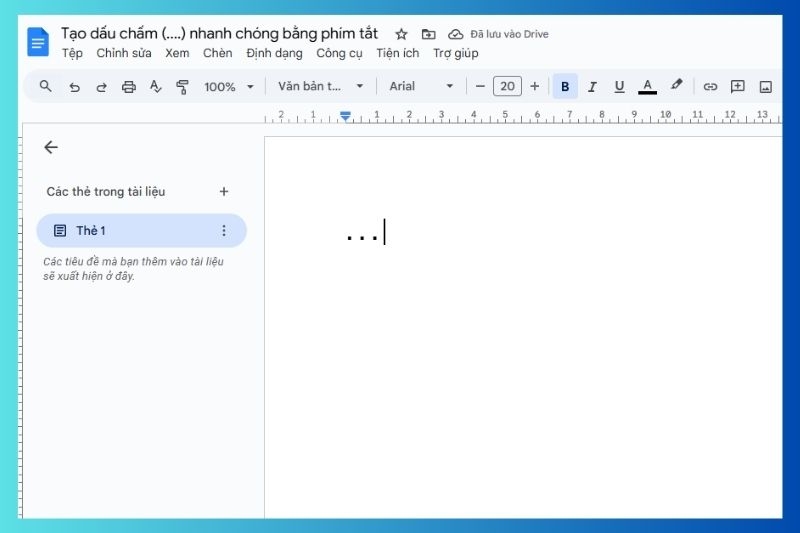This screenshot has width=800, height=533.
Task: Toggle underline formatting
Action: coord(619,87)
